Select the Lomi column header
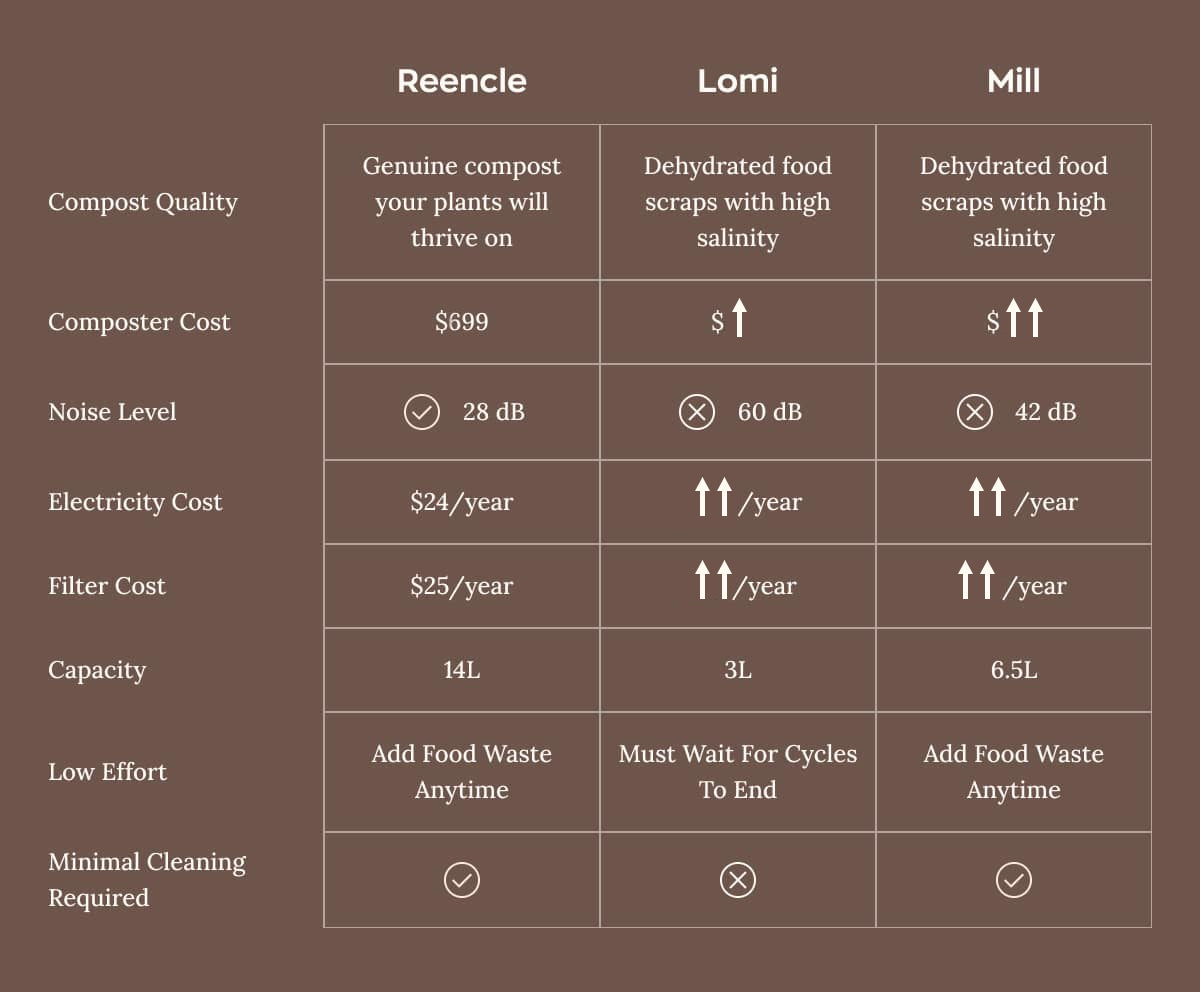Screen dimensions: 1200x992 [738, 81]
